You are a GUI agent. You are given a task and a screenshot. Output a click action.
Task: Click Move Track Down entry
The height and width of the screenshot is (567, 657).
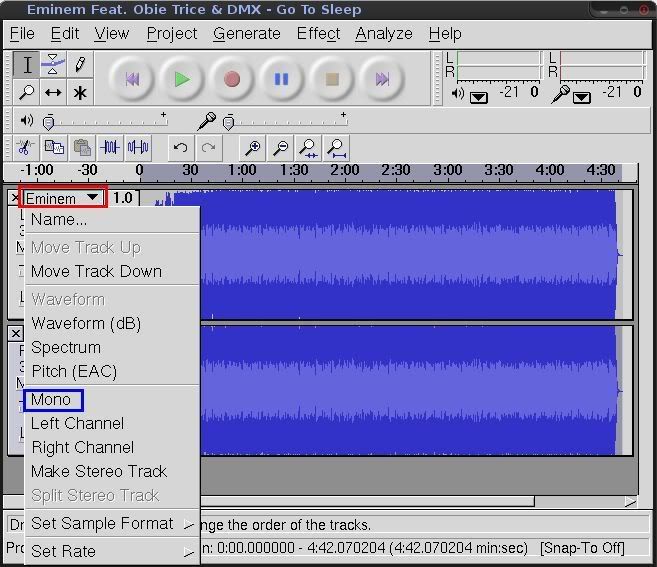96,271
